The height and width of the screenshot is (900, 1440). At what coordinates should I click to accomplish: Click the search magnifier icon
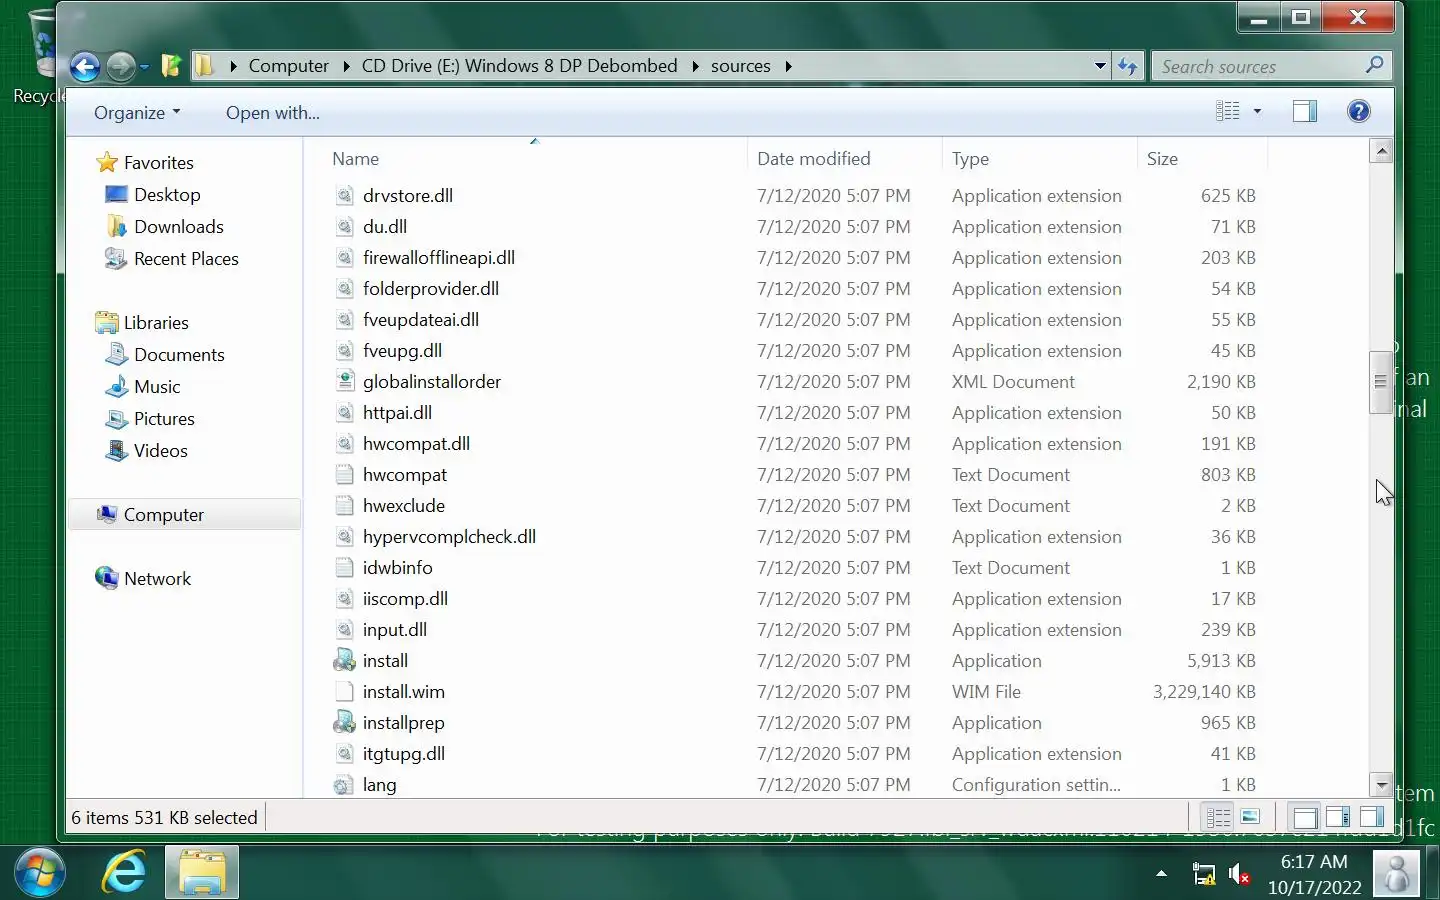click(1375, 66)
